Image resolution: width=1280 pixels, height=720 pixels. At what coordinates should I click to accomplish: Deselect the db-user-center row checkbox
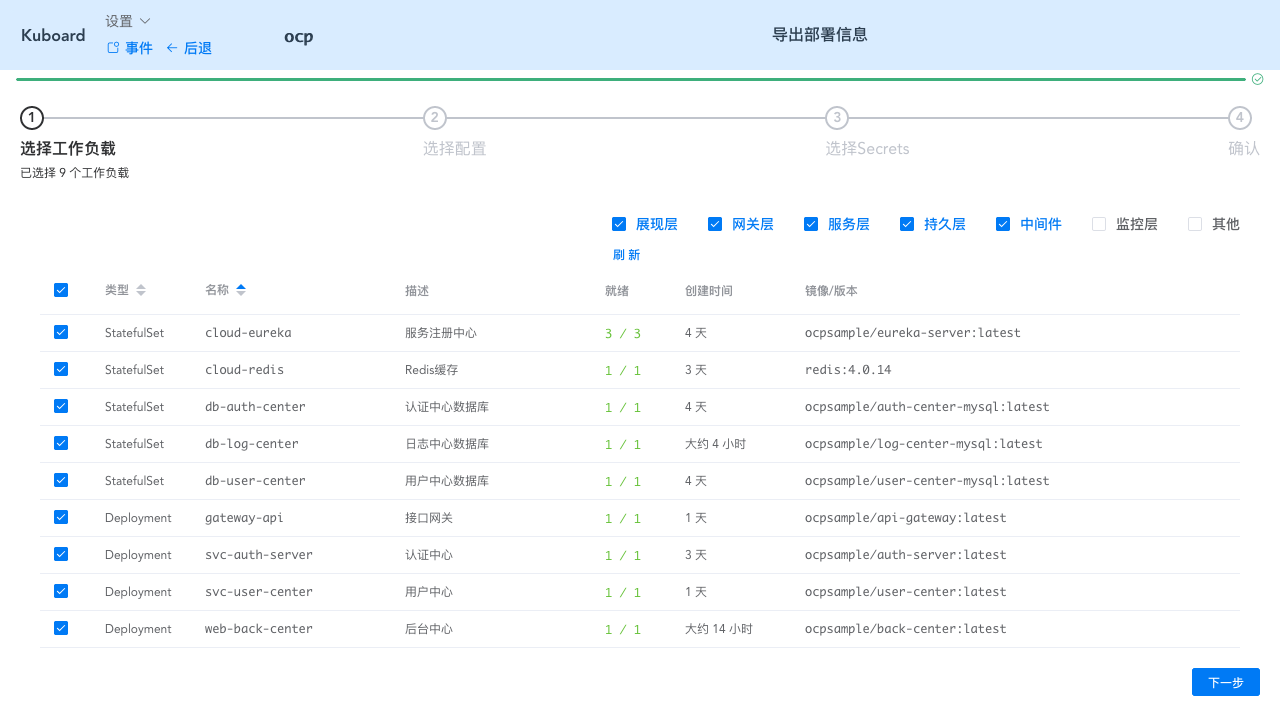tap(61, 480)
